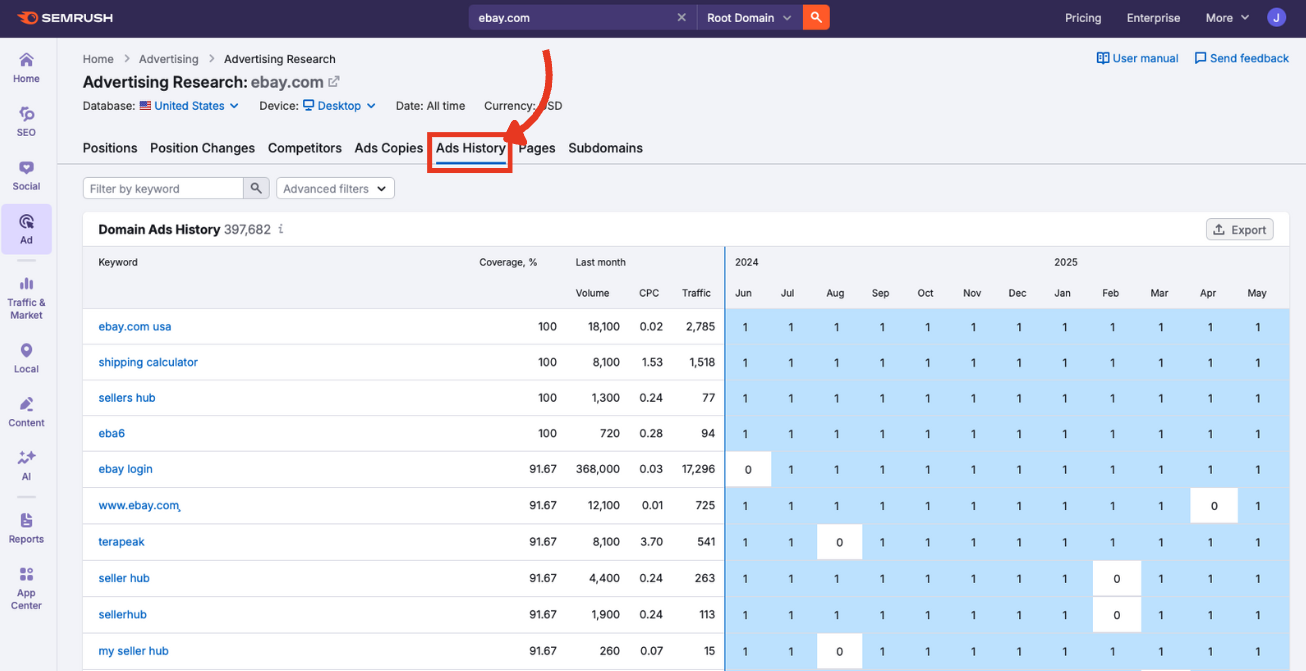Image resolution: width=1306 pixels, height=671 pixels.
Task: Open the Content section from the sidebar
Action: pyautogui.click(x=25, y=410)
